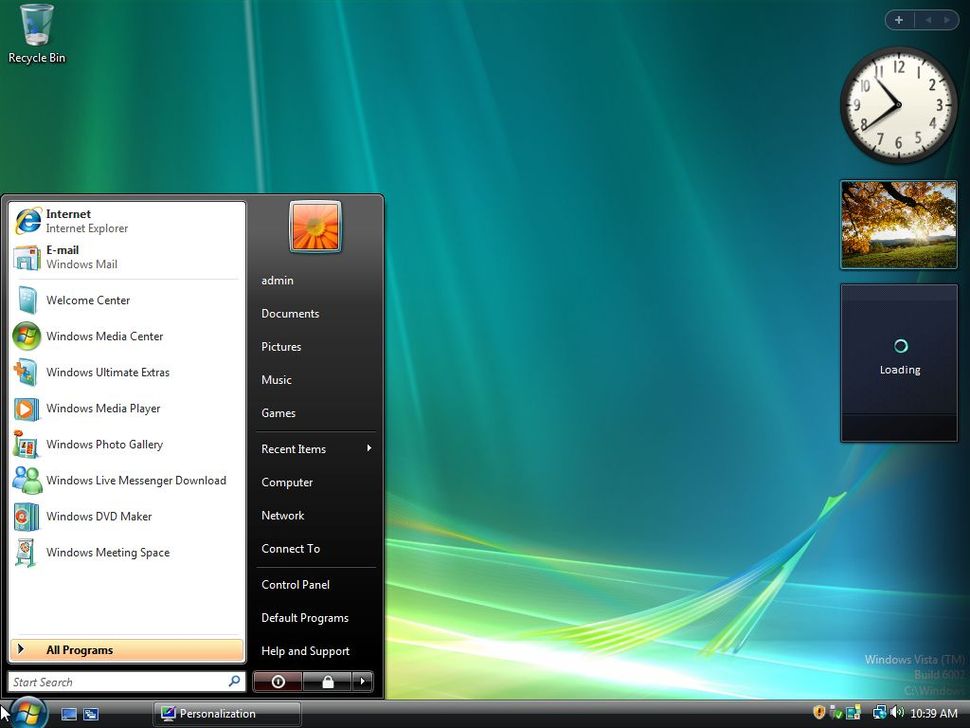Screen dimensions: 970x728
Task: Open Windows Photo Gallery
Action: (x=105, y=444)
